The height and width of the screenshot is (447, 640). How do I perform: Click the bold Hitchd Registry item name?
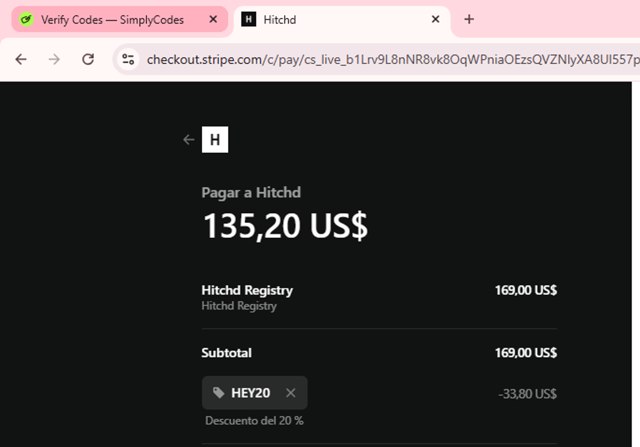tap(247, 290)
